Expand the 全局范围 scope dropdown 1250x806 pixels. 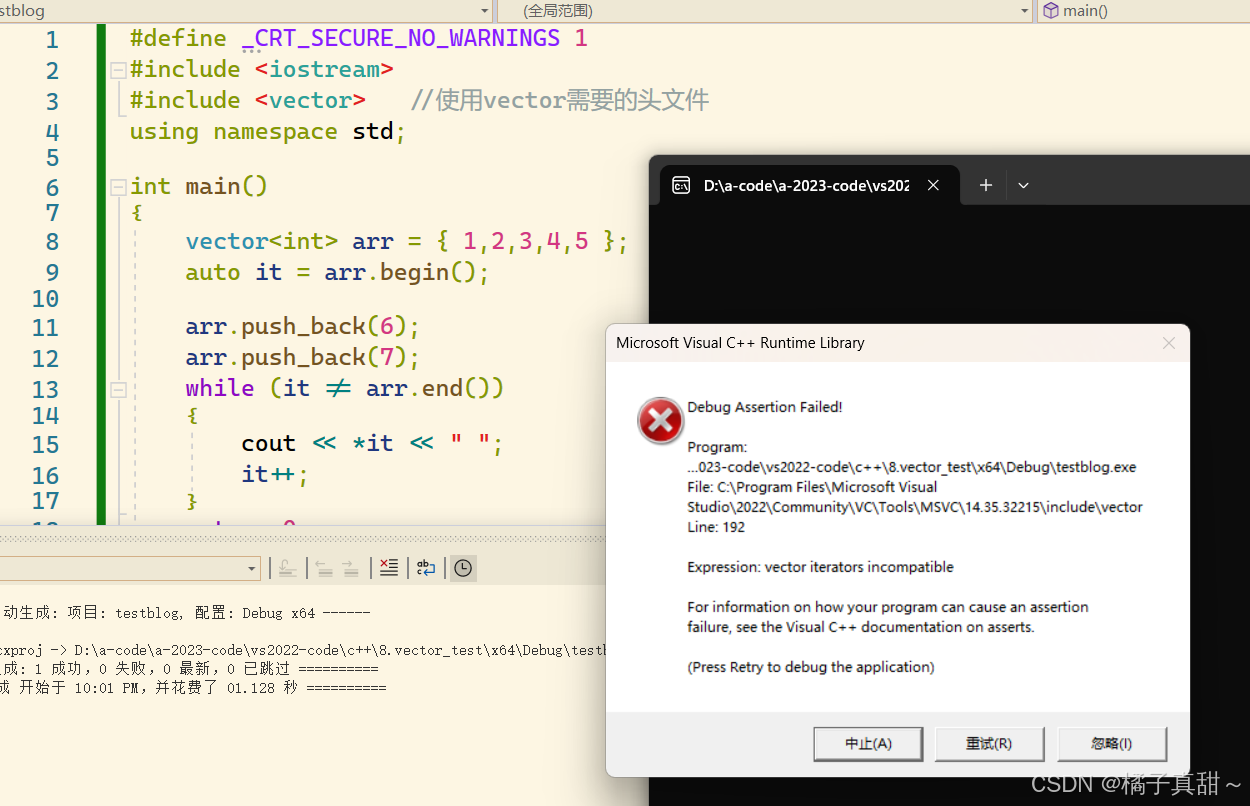pyautogui.click(x=1024, y=11)
